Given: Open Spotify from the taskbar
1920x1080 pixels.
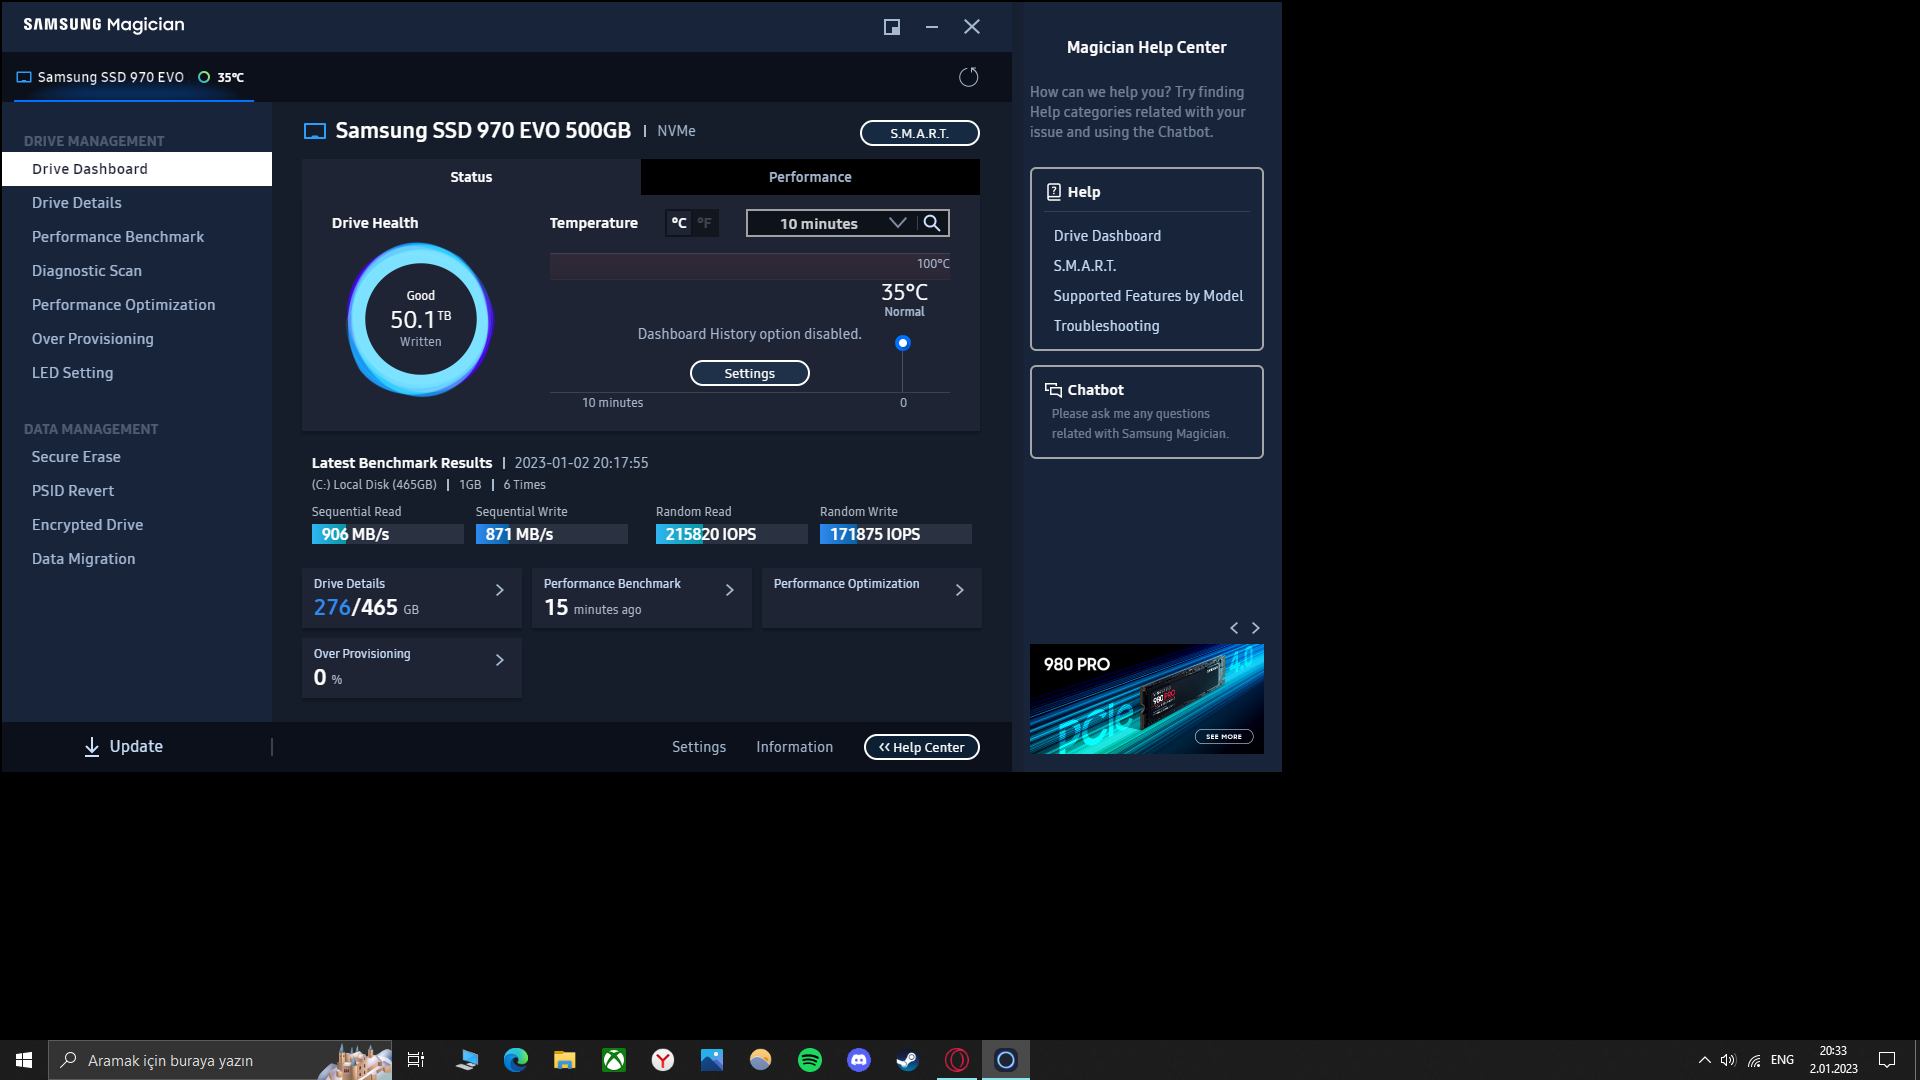Looking at the screenshot, I should [809, 1060].
